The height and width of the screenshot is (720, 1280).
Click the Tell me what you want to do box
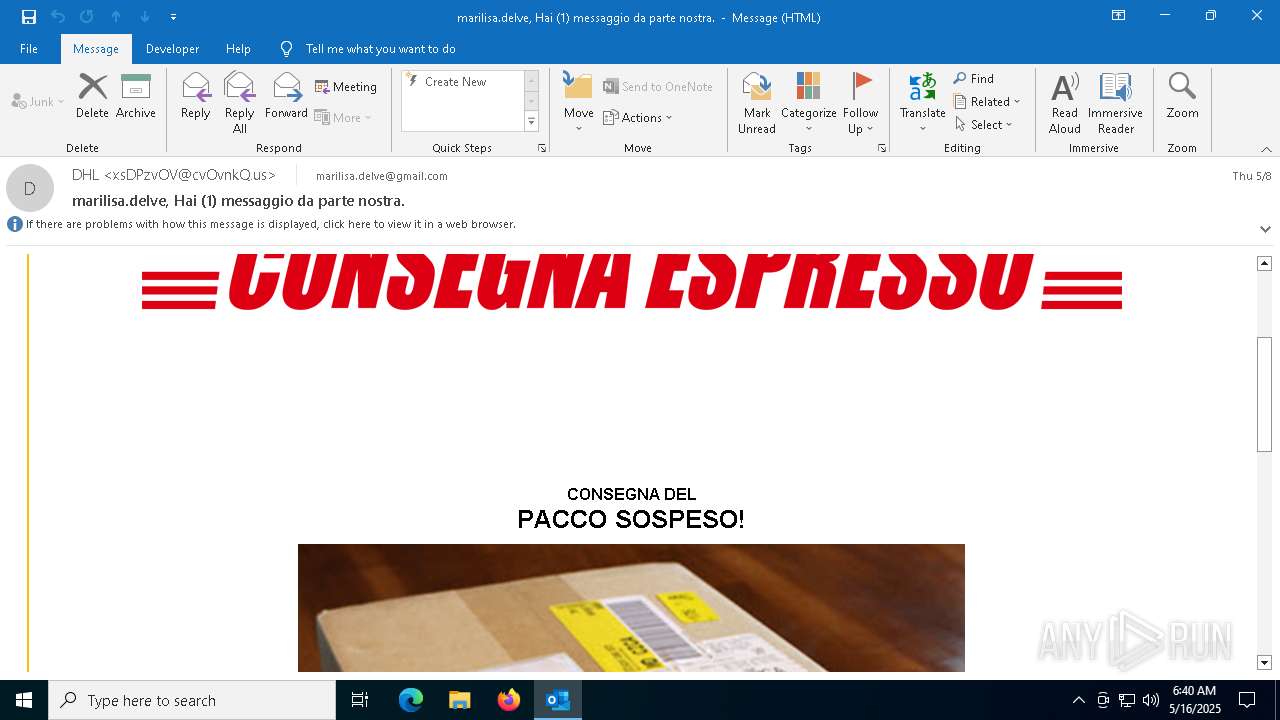pos(380,49)
